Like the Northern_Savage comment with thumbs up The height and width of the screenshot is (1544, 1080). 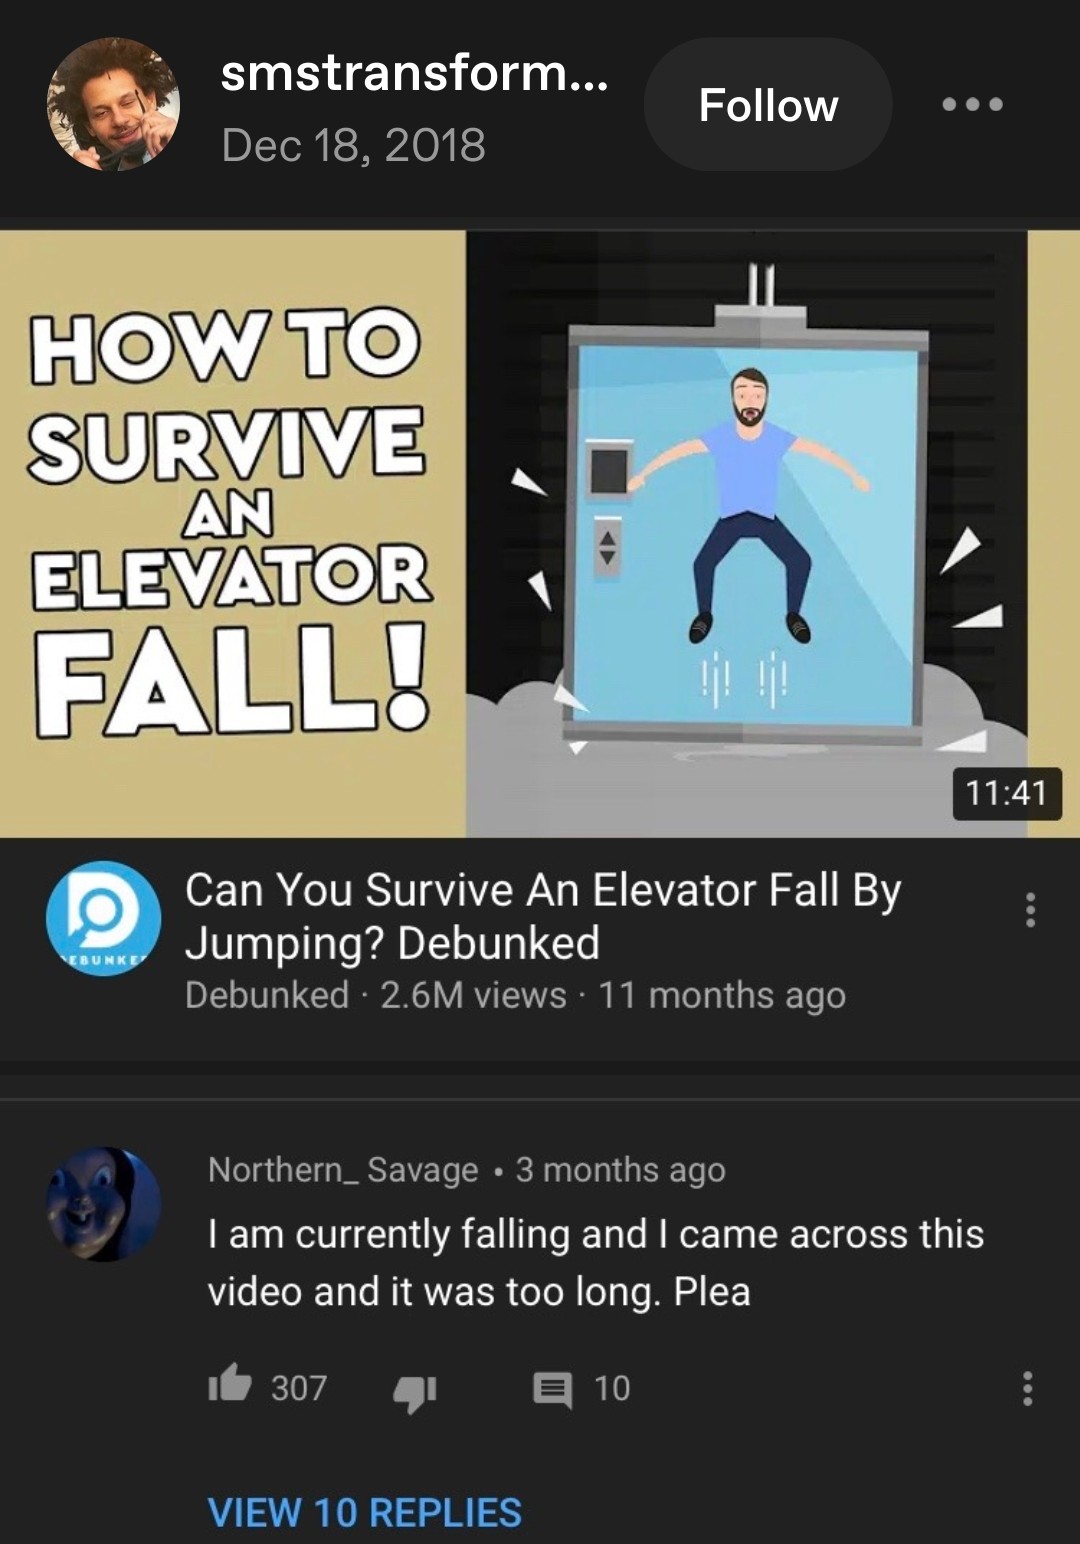229,1385
